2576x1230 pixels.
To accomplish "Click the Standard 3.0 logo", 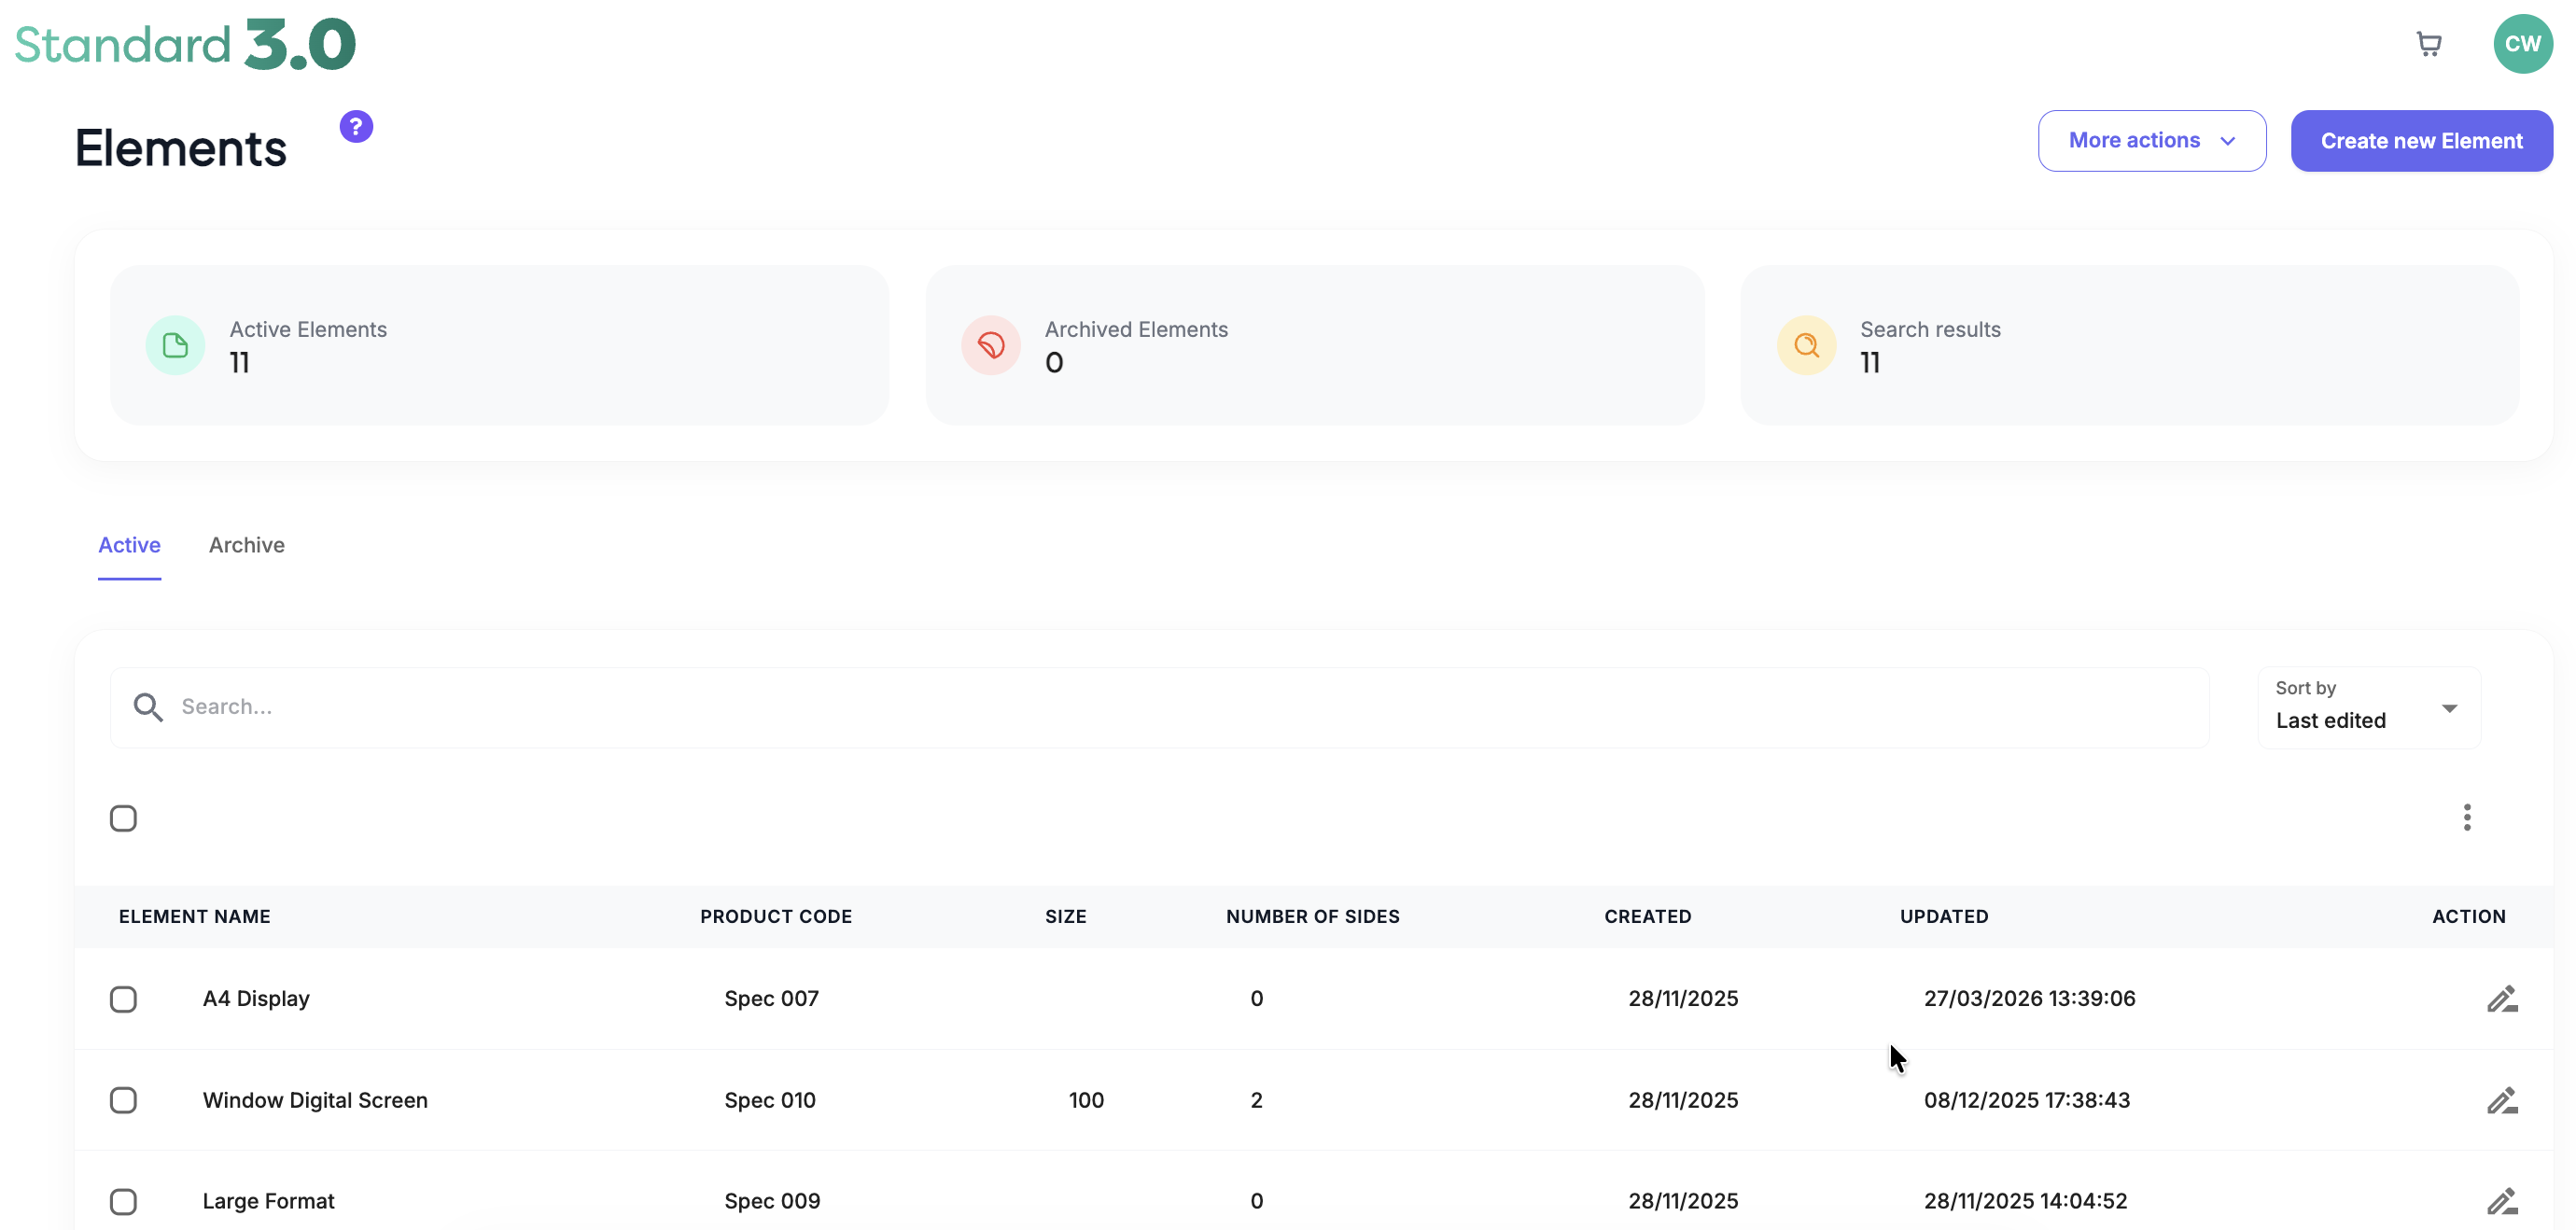I will [x=185, y=44].
